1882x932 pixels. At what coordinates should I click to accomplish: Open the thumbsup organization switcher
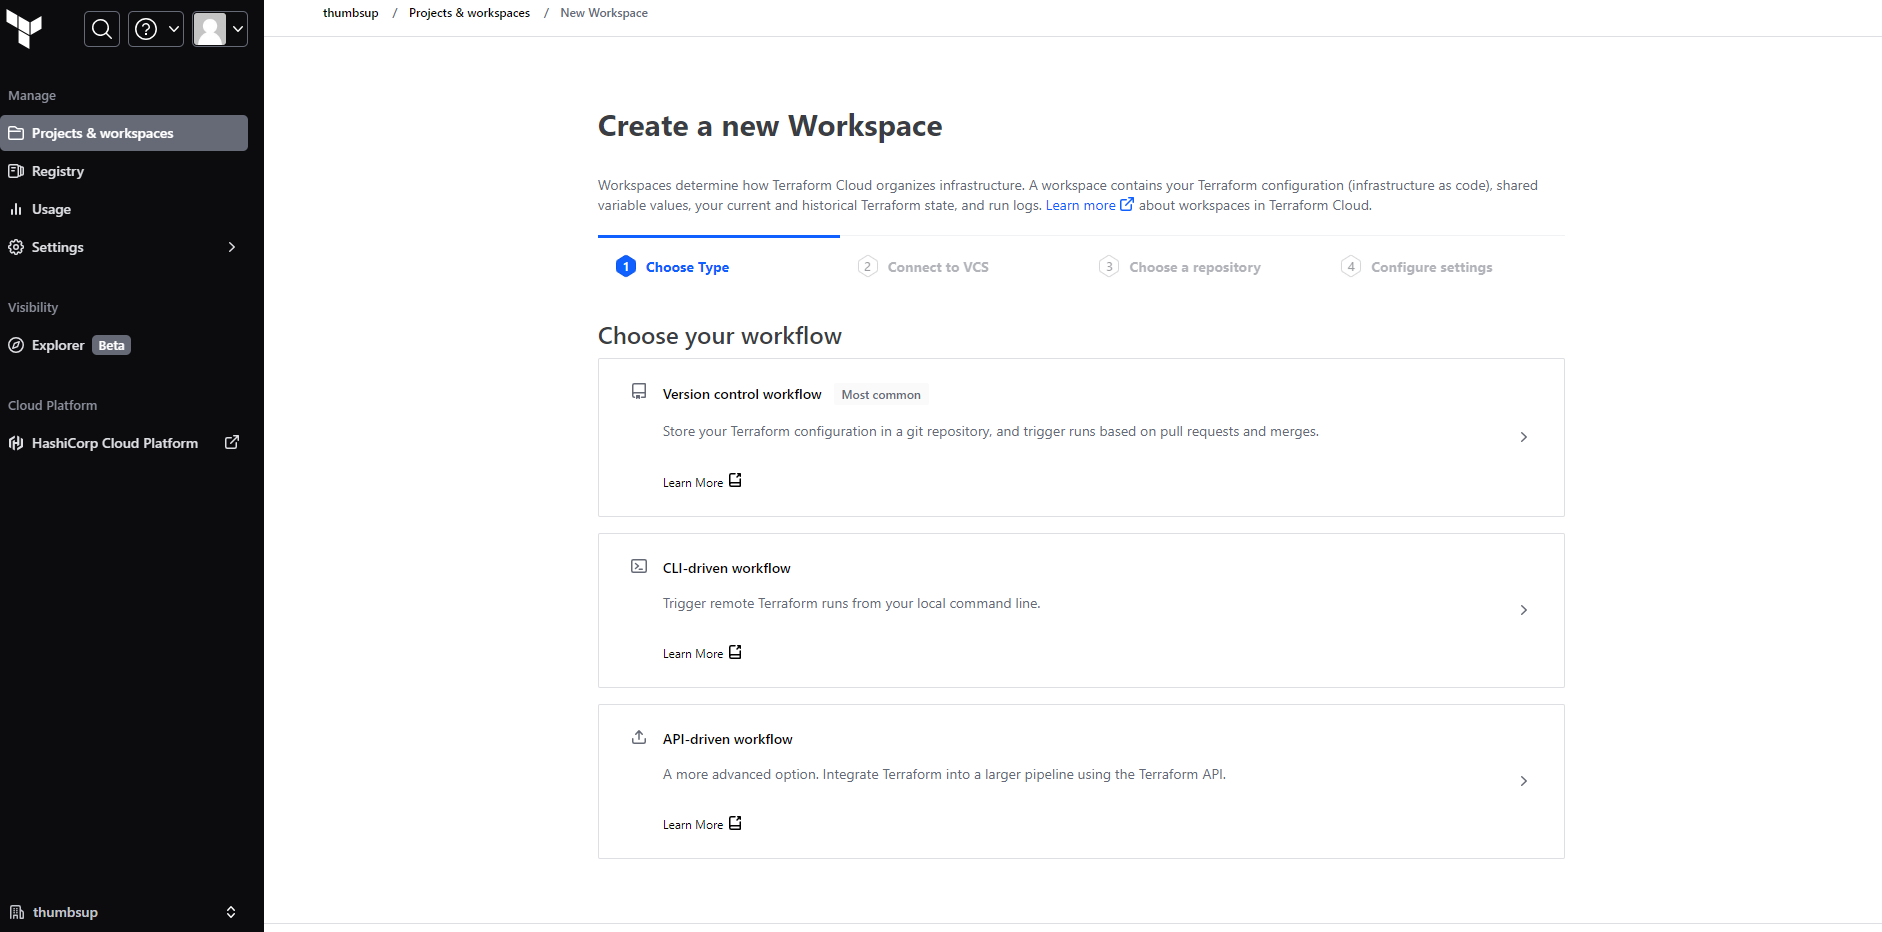tap(124, 912)
